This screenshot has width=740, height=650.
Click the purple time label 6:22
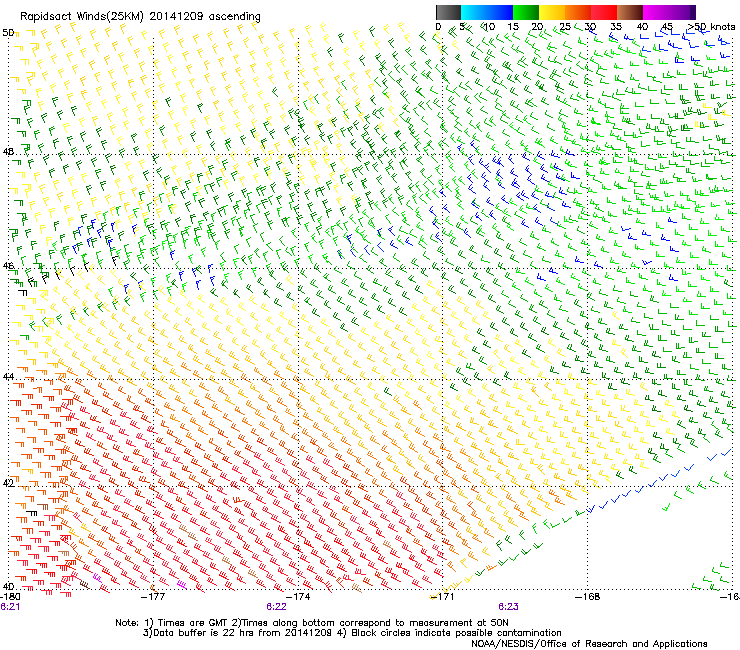tap(277, 607)
